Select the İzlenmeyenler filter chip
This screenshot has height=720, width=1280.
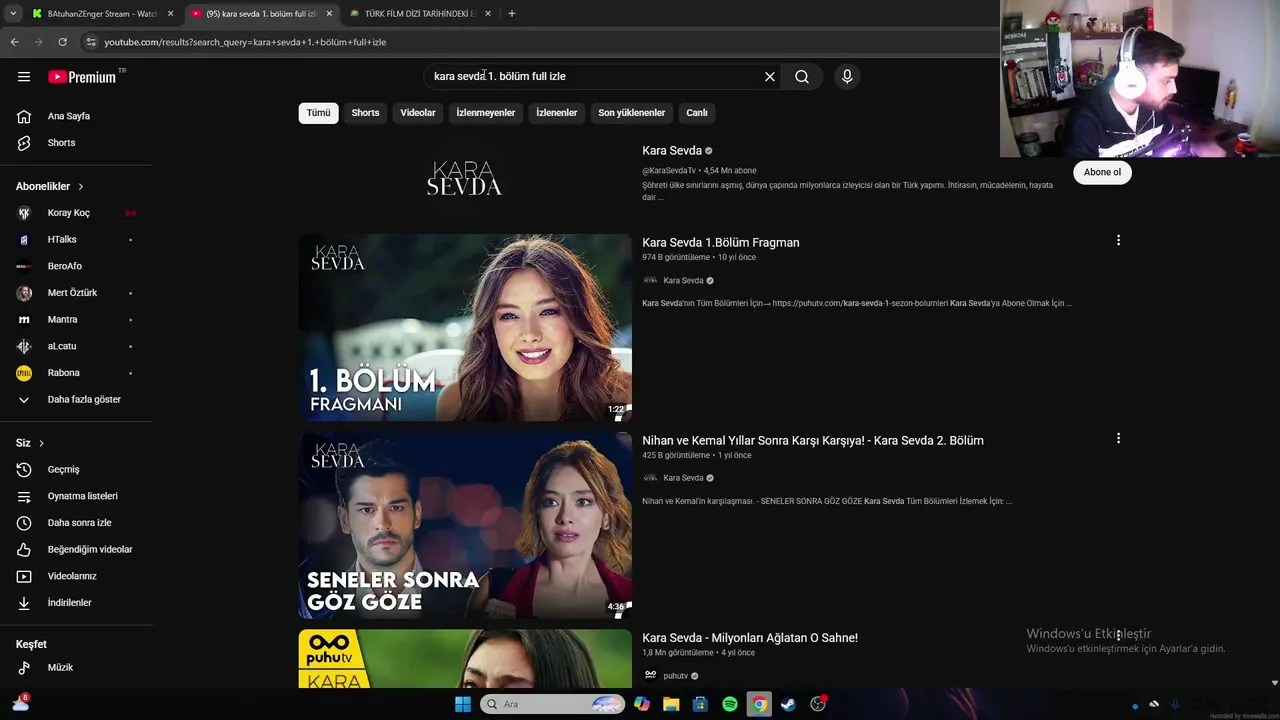pyautogui.click(x=486, y=113)
